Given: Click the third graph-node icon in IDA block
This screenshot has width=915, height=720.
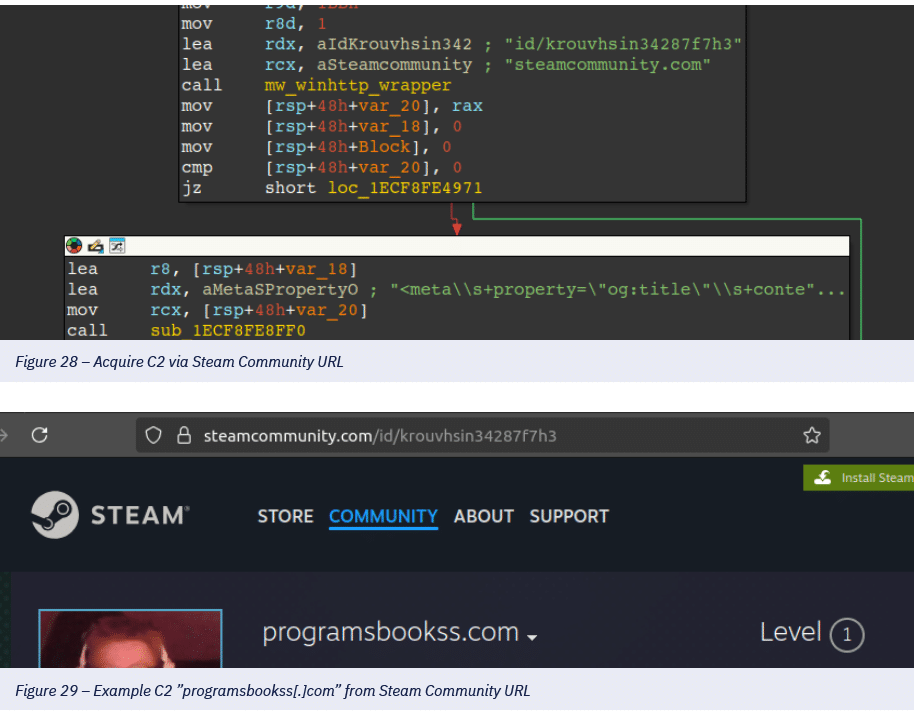Looking at the screenshot, I should pyautogui.click(x=116, y=245).
